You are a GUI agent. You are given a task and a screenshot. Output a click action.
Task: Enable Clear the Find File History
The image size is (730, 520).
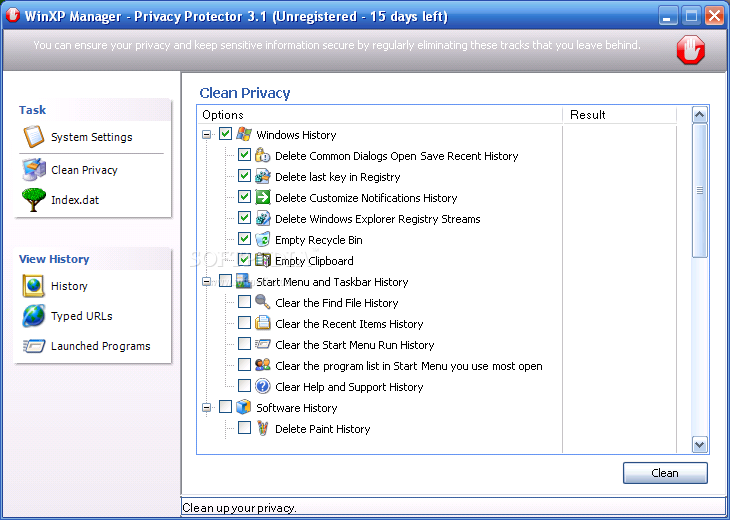[x=244, y=302]
